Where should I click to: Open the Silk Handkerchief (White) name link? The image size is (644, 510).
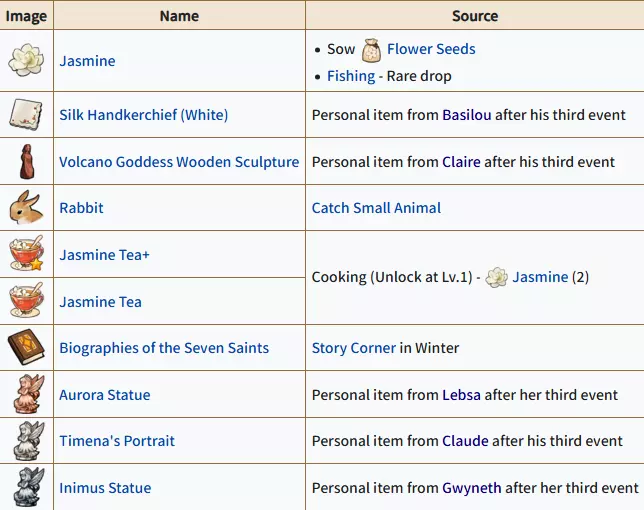click(x=143, y=115)
